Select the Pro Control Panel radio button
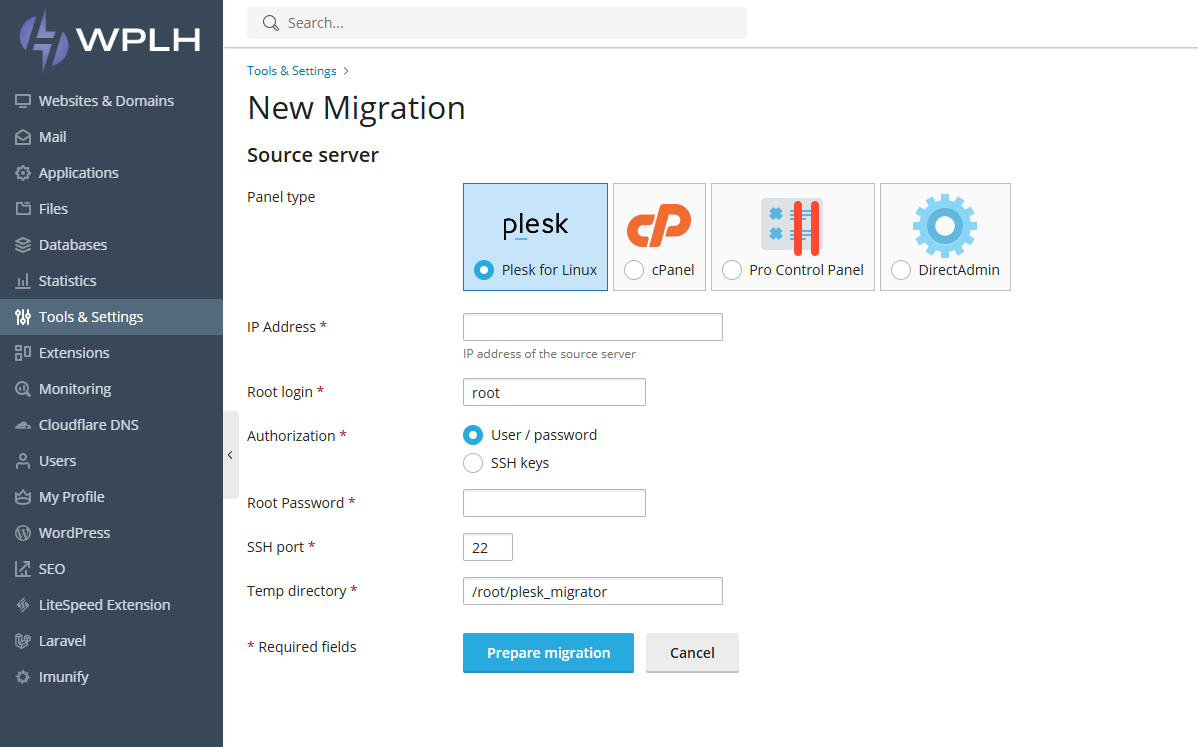The image size is (1198, 747). pyautogui.click(x=731, y=270)
